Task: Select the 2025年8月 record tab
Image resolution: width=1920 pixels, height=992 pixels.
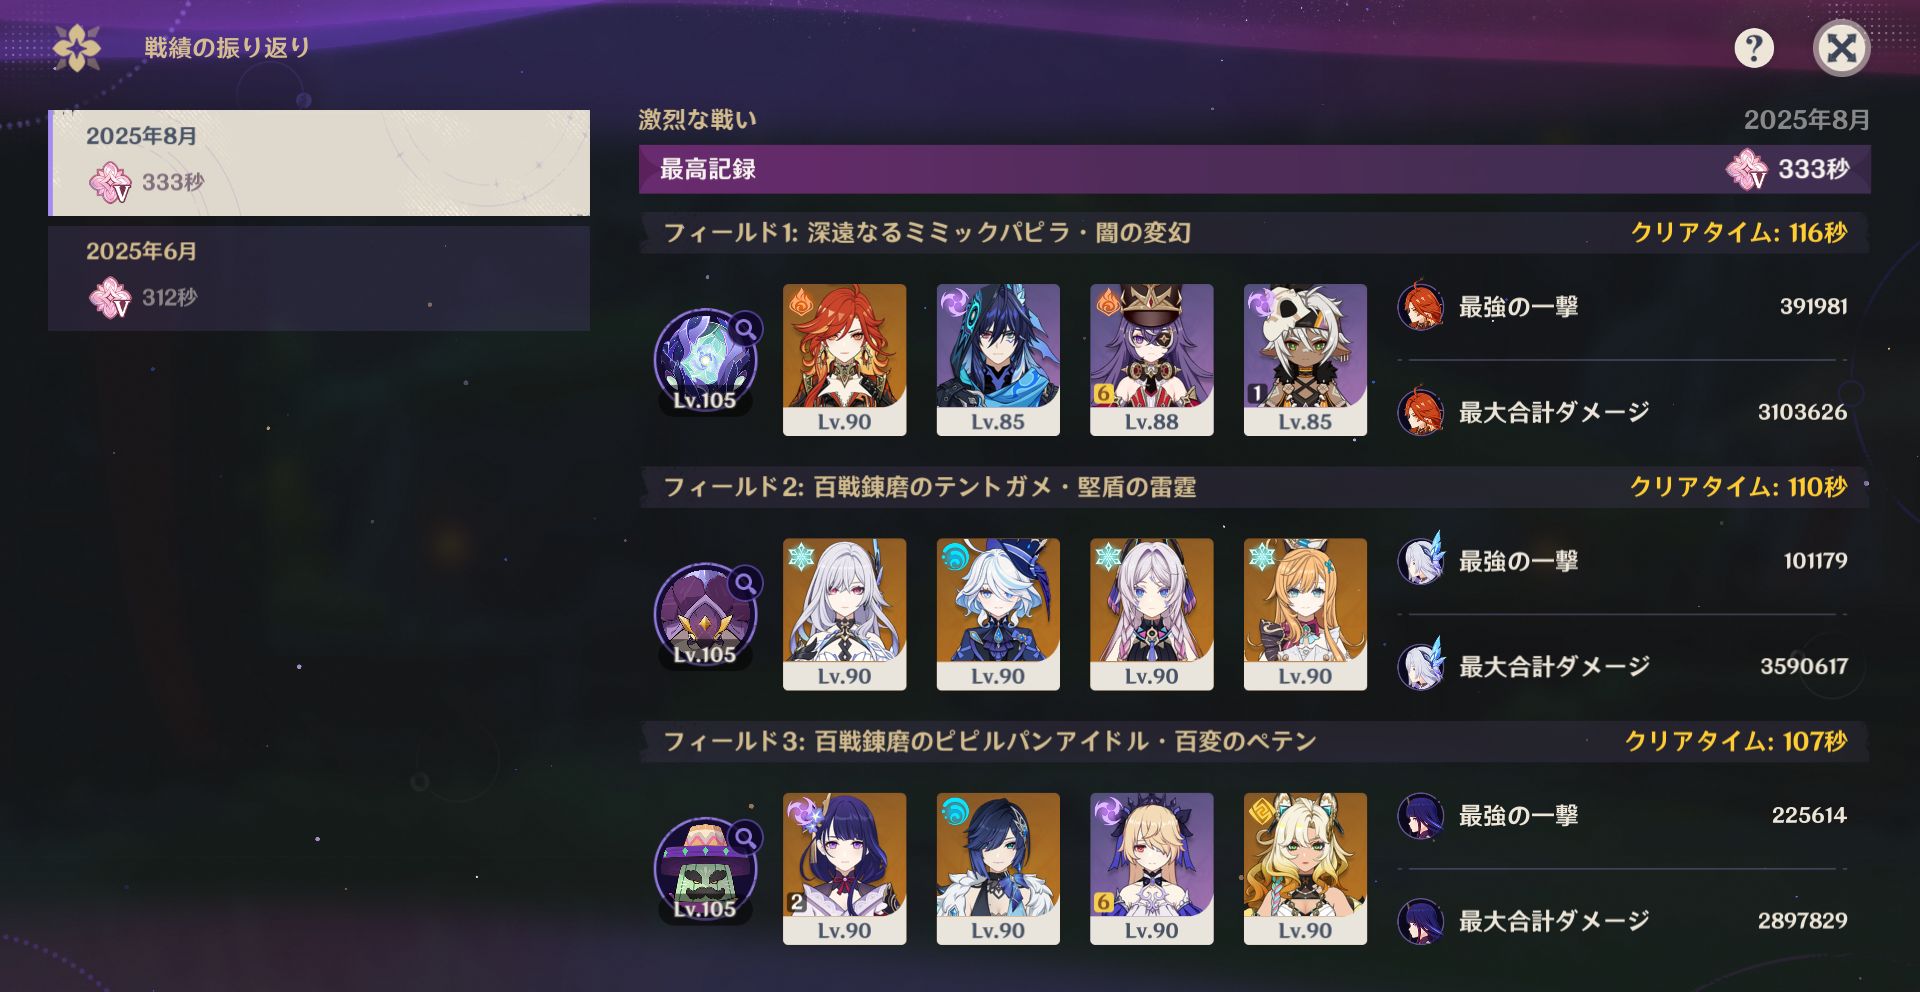Action: point(319,163)
